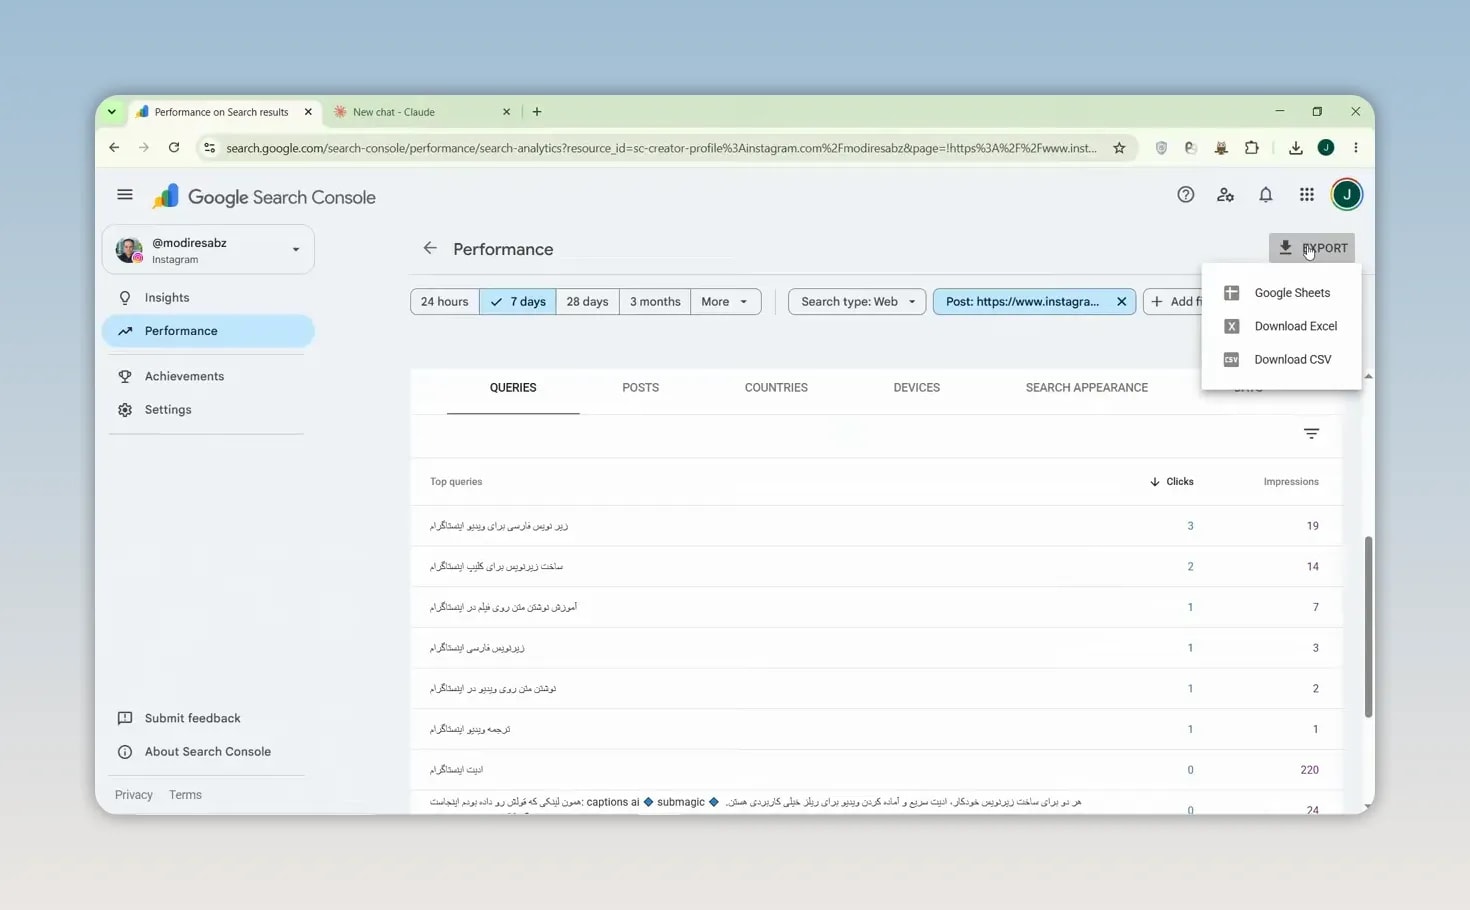The height and width of the screenshot is (910, 1470).
Task: Click the vertical scrollbar of the page
Action: (x=1368, y=627)
